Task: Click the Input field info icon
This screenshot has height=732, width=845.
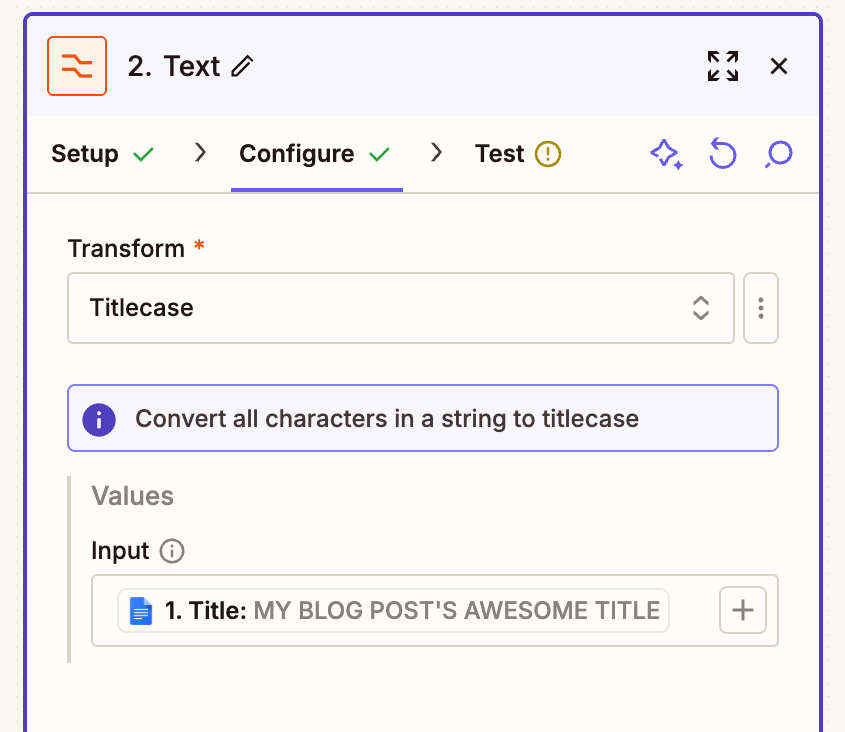Action: [x=172, y=551]
